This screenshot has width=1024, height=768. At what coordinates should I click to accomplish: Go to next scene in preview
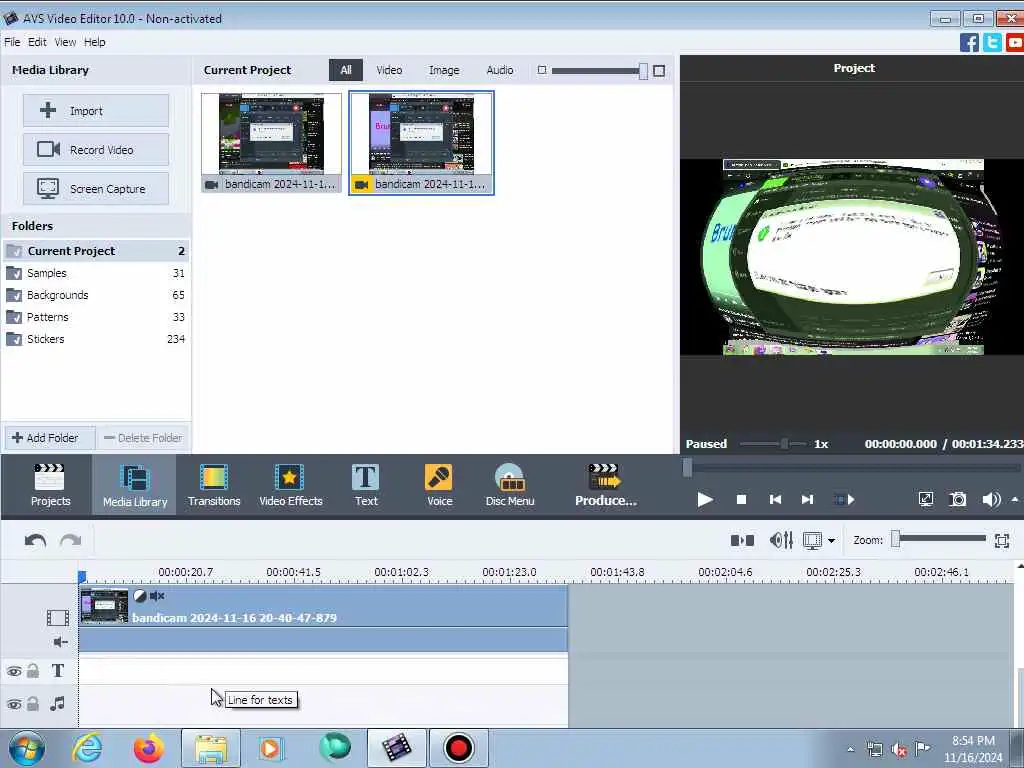(844, 500)
